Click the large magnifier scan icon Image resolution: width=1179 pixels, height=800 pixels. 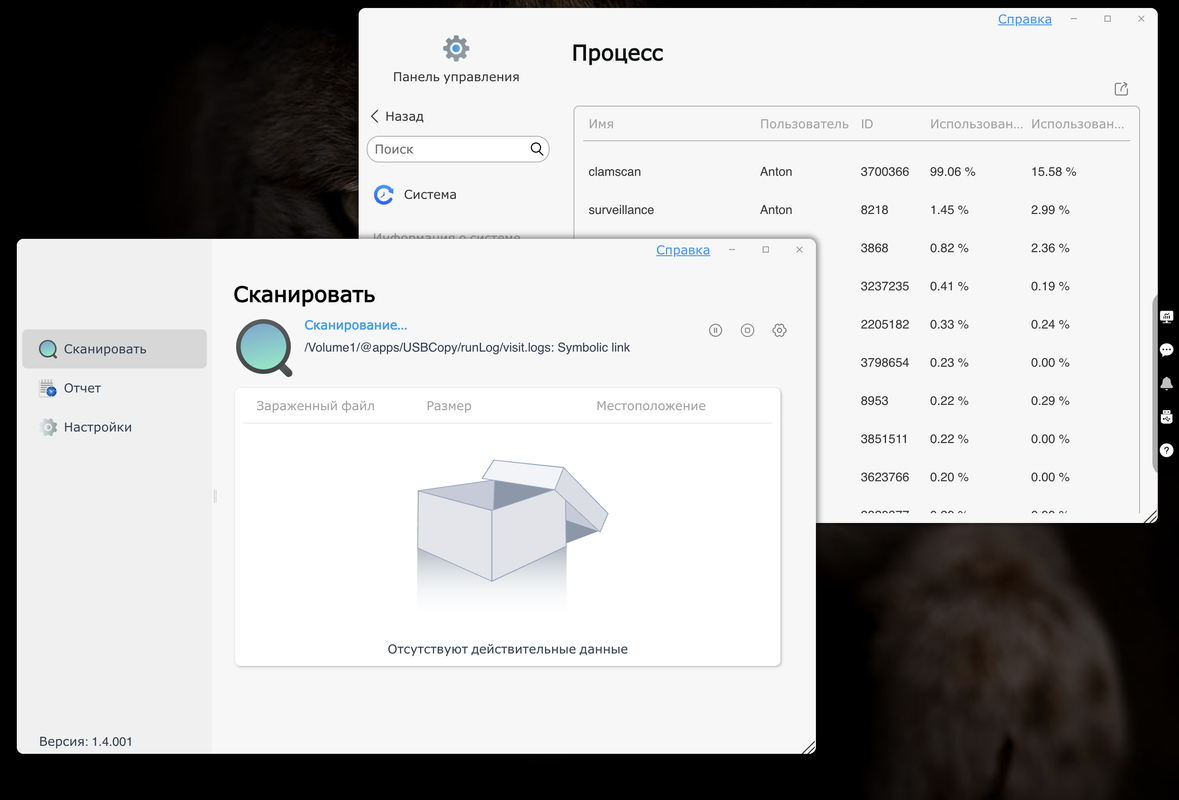pos(264,347)
